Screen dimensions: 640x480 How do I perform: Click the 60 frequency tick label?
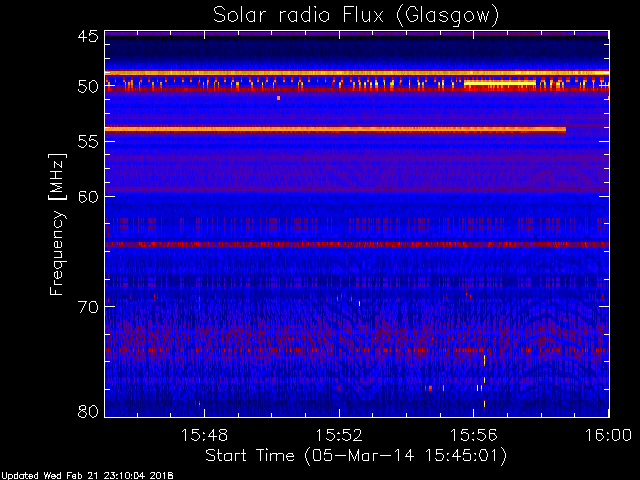[x=88, y=196]
